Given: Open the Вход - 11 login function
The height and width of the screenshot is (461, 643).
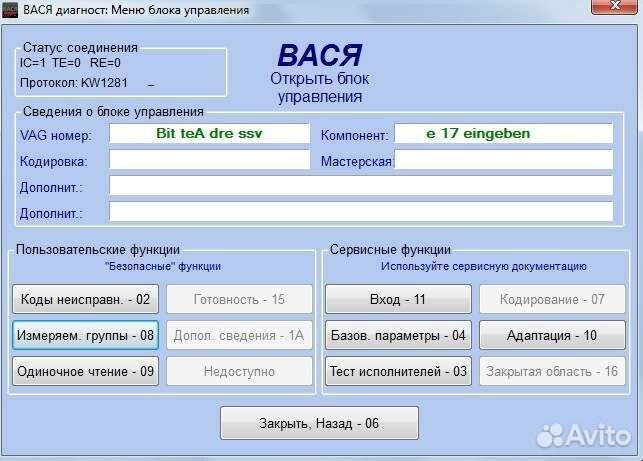Looking at the screenshot, I should (x=398, y=299).
